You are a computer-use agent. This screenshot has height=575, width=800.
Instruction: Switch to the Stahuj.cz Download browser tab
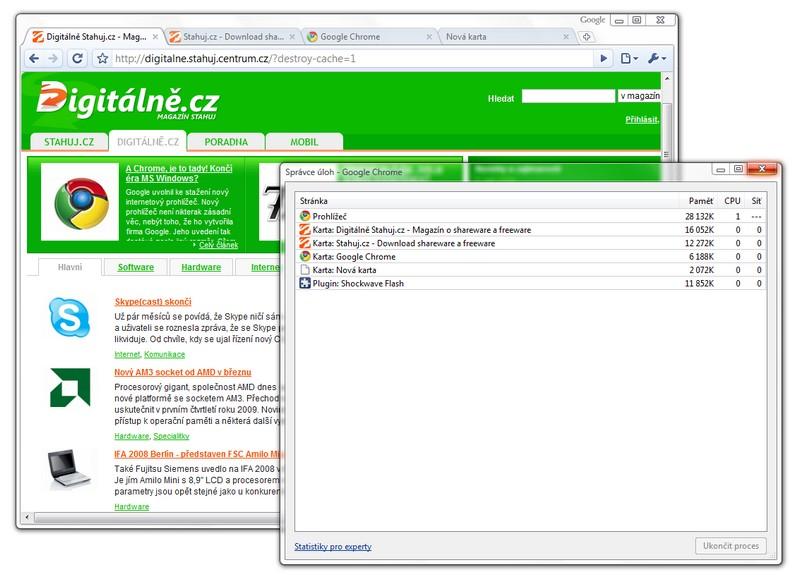point(232,37)
